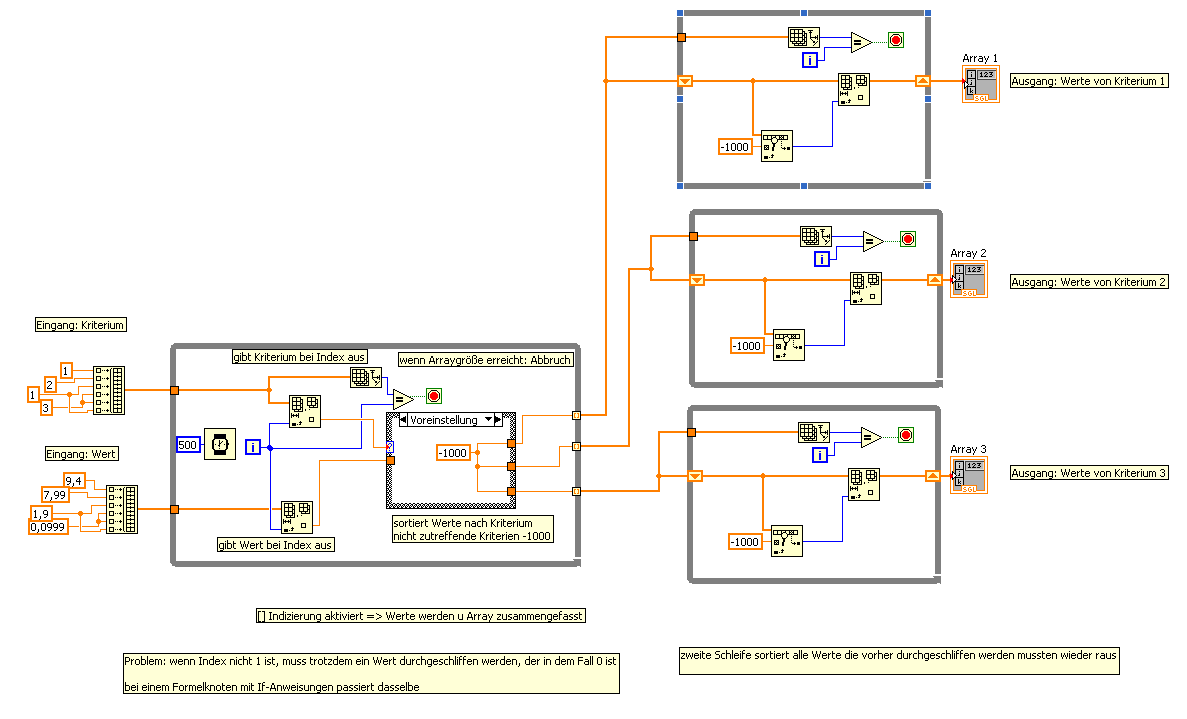The image size is (1187, 719).
Task: Click the Eingang: Wert array constant block
Action: (122, 509)
